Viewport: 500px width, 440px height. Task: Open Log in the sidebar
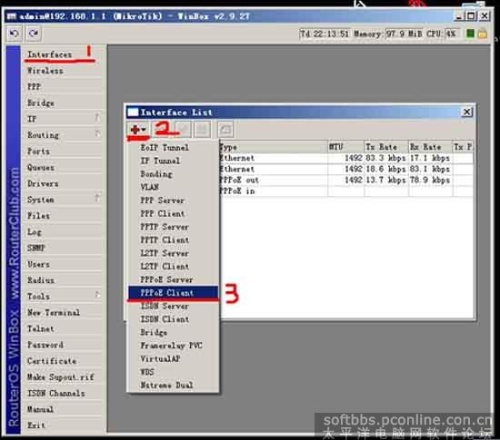coord(34,232)
